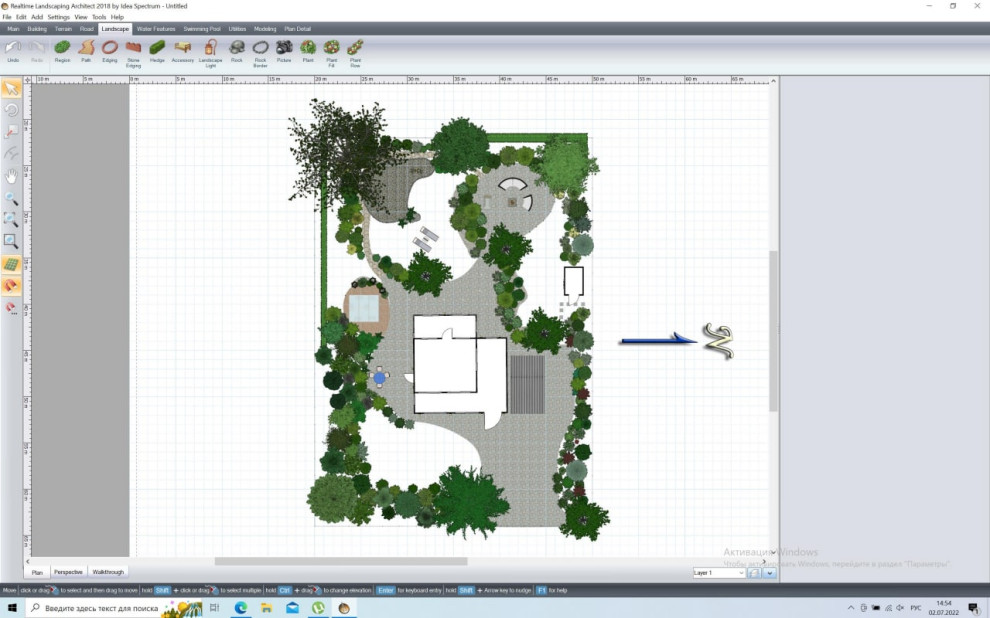
Task: Choose the Path tool
Action: point(86,50)
